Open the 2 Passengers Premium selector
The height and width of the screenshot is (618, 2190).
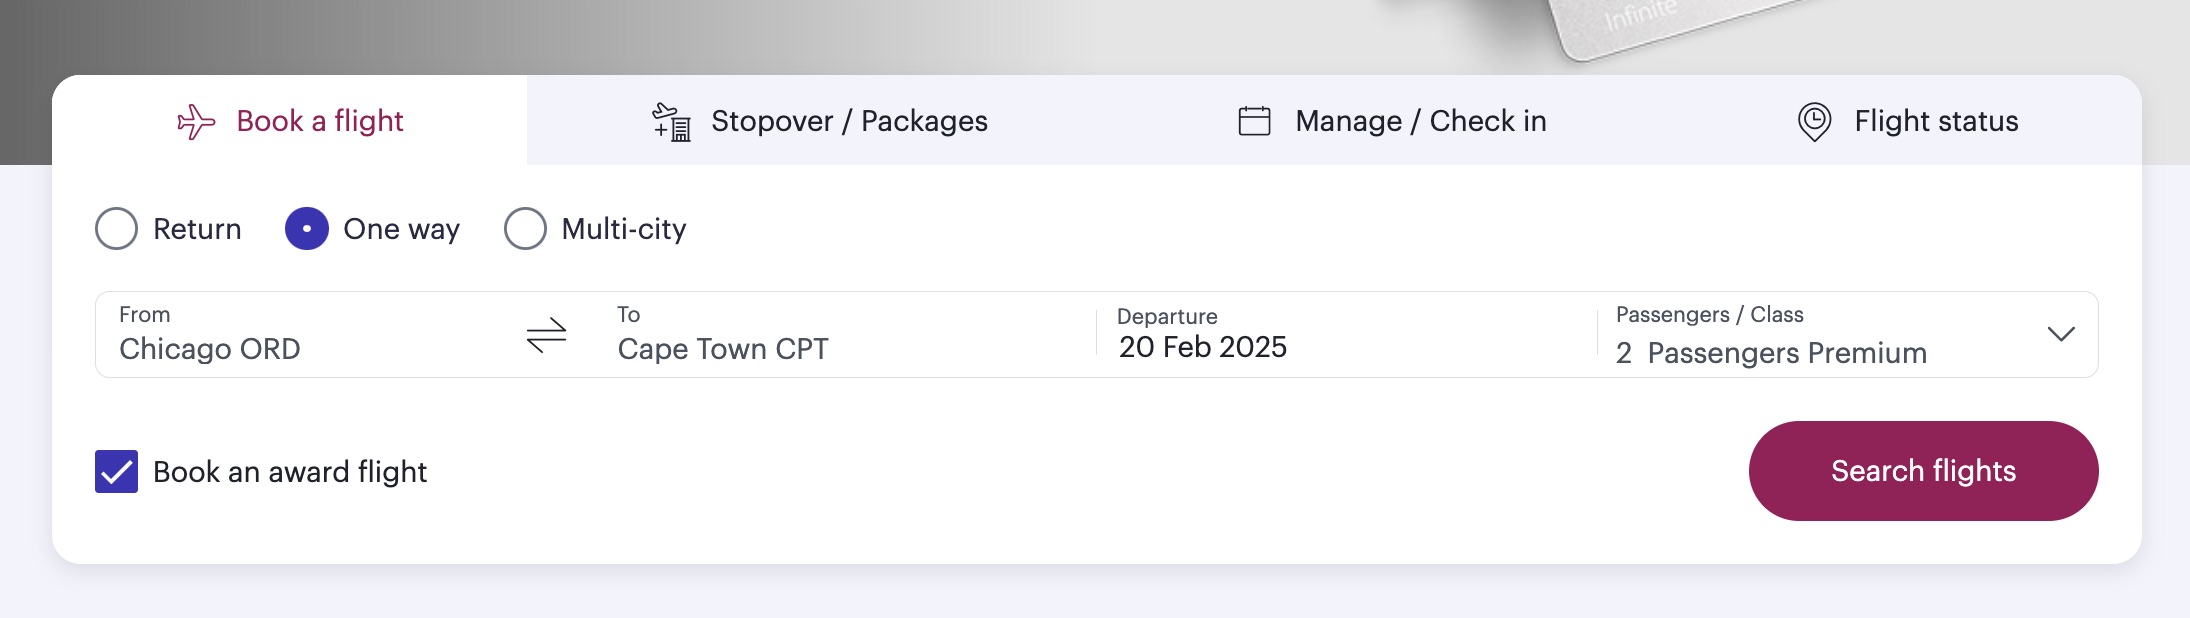point(1770,352)
